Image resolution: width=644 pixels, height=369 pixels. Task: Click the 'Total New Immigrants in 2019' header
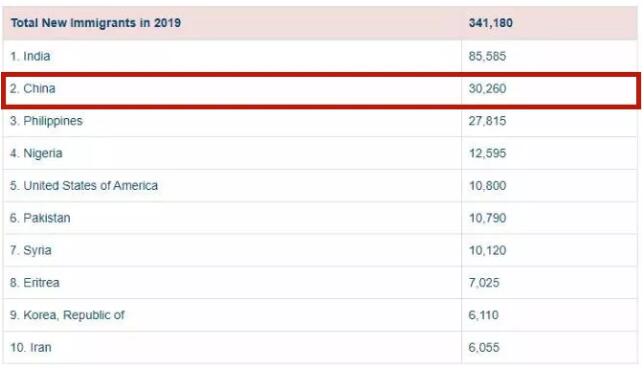click(x=96, y=23)
